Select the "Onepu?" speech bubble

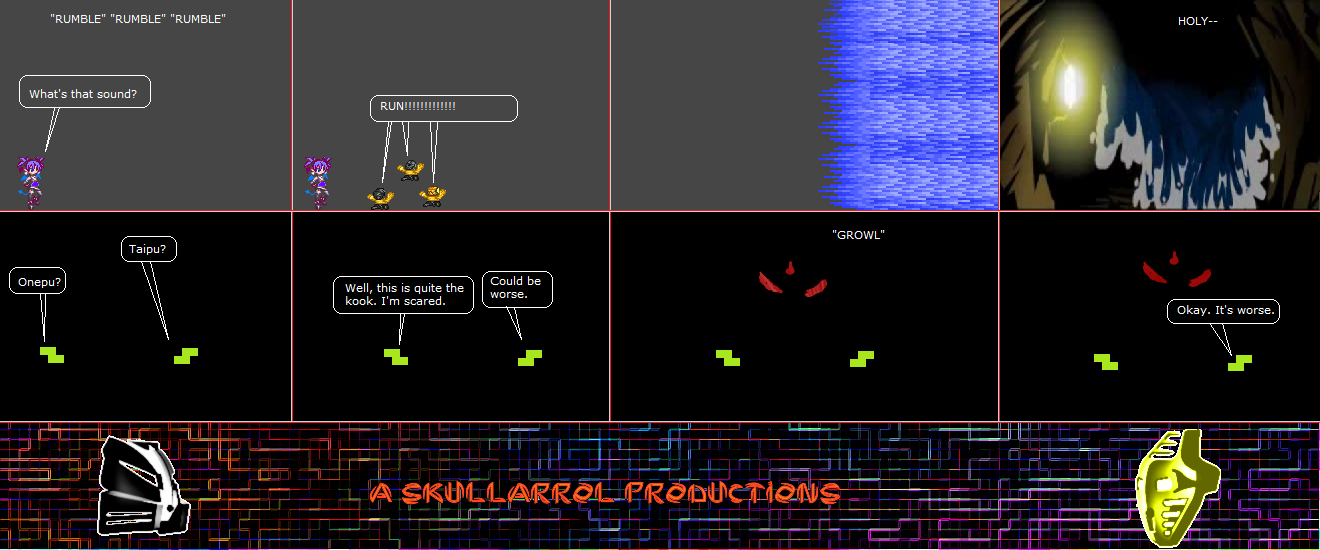click(39, 281)
